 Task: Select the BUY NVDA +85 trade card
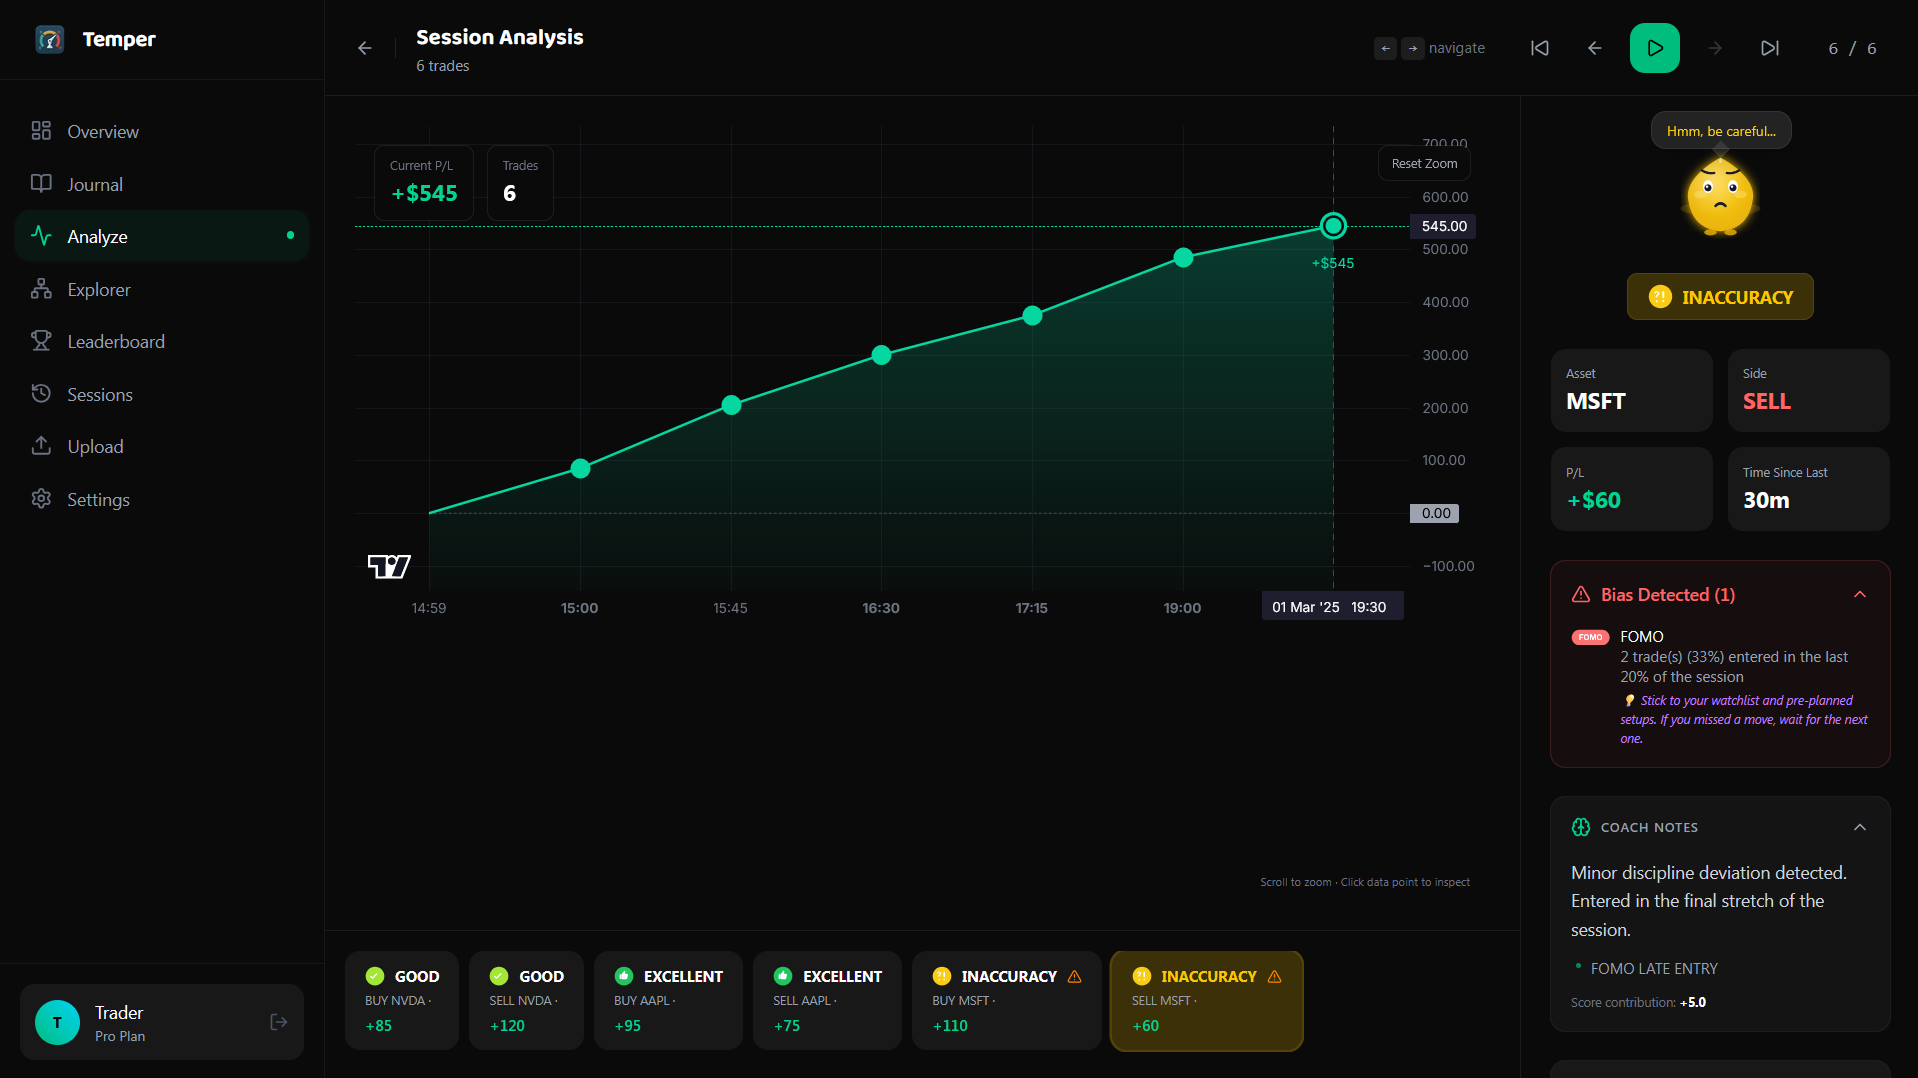point(402,1001)
